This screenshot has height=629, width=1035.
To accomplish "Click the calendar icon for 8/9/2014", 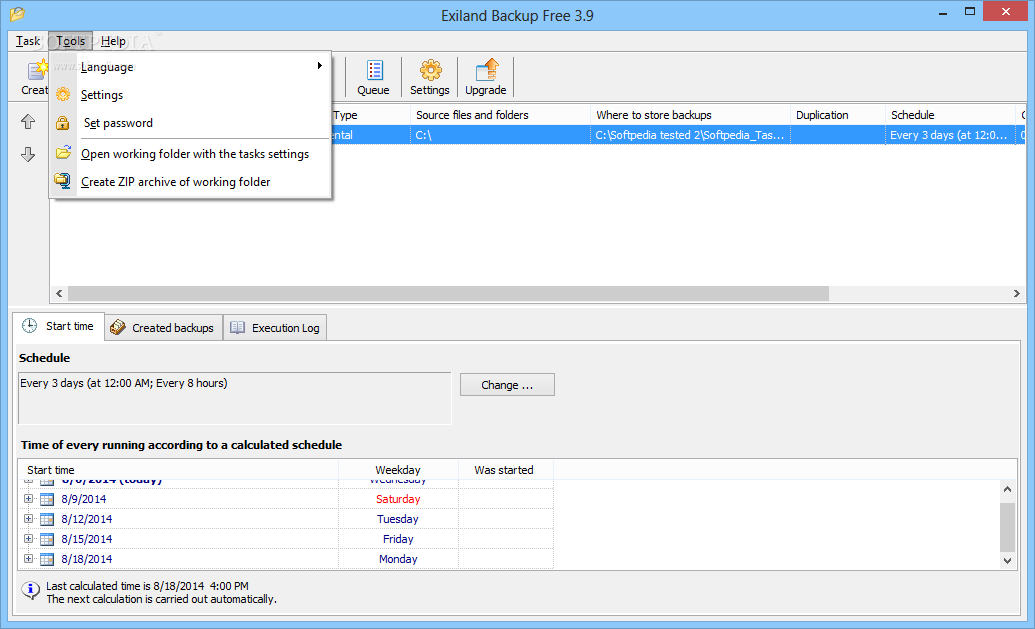I will 47,499.
